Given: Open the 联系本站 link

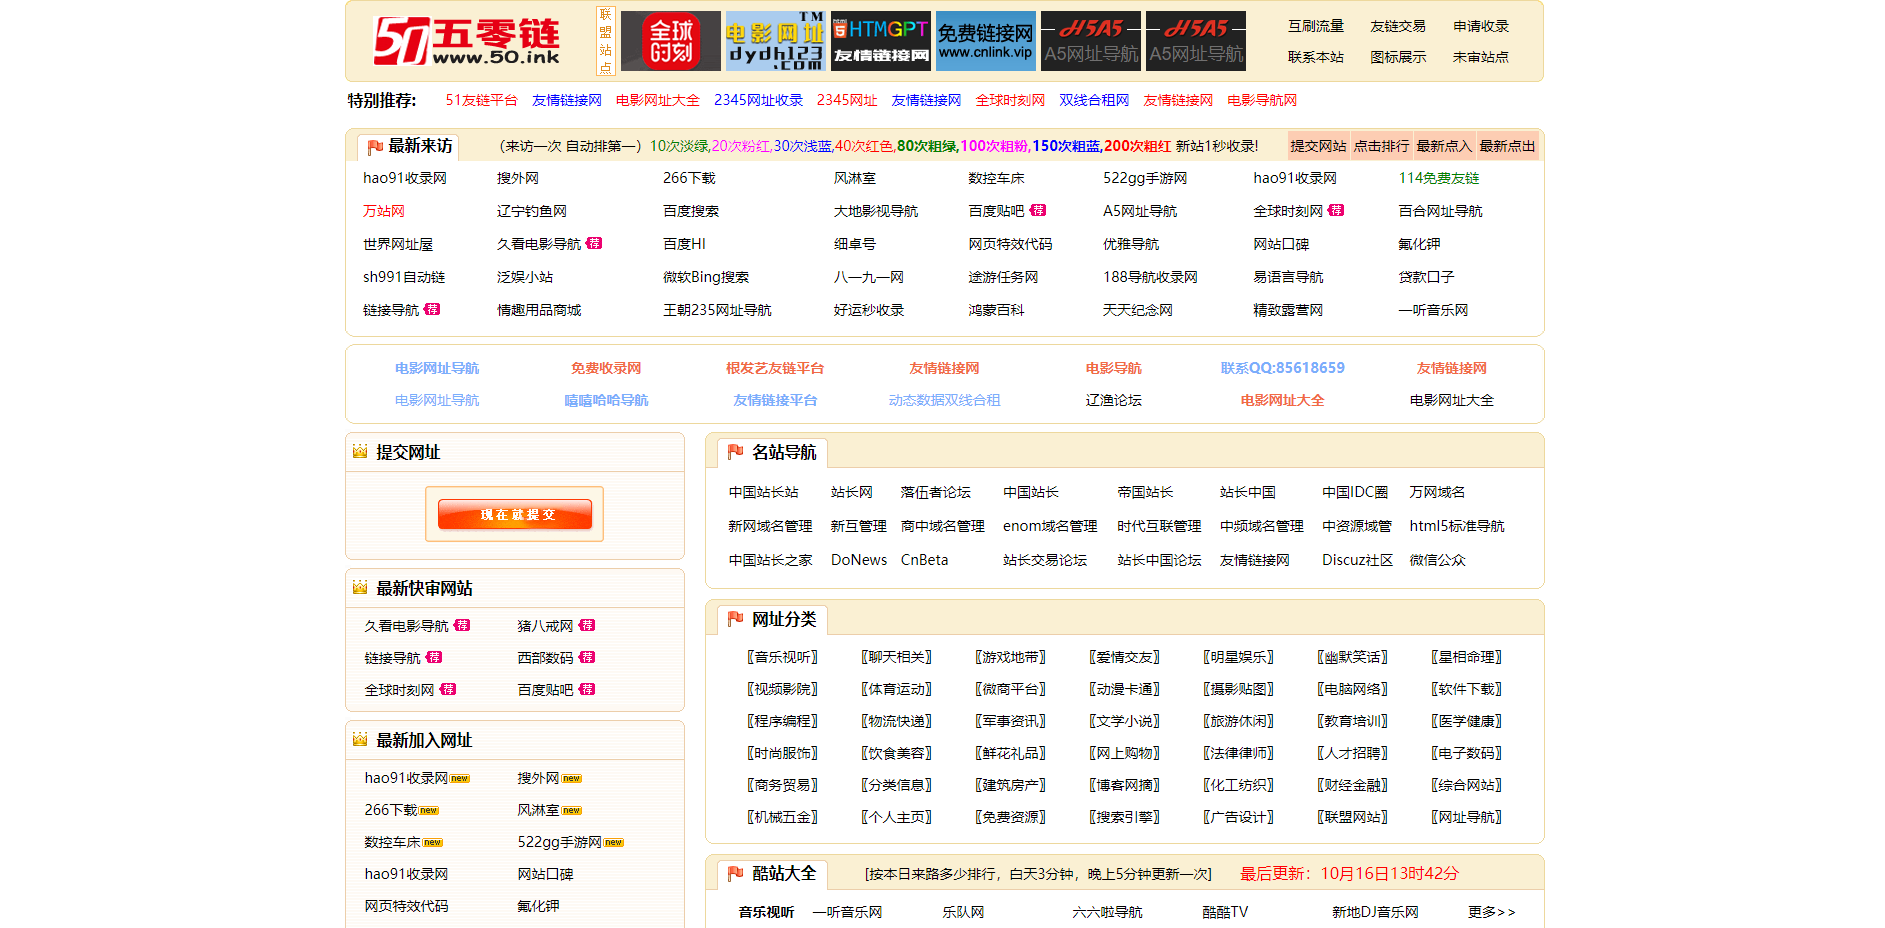Looking at the screenshot, I should pyautogui.click(x=1314, y=57).
